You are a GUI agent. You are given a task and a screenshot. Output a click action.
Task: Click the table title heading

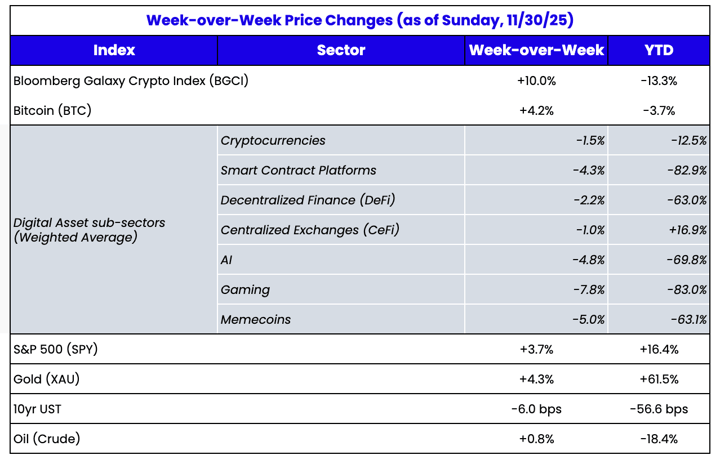coord(360,19)
